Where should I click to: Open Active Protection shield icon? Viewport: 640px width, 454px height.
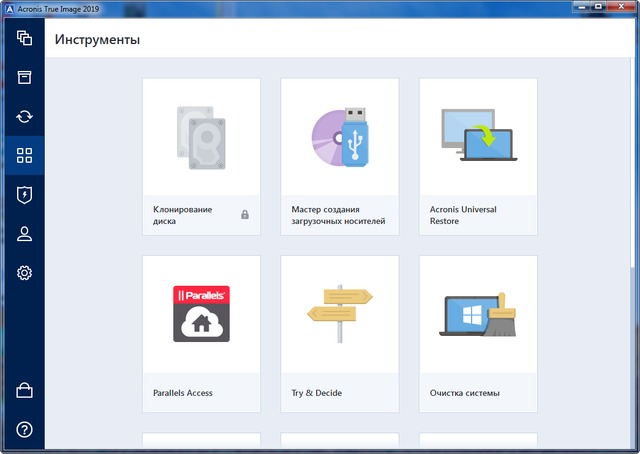click(x=25, y=195)
